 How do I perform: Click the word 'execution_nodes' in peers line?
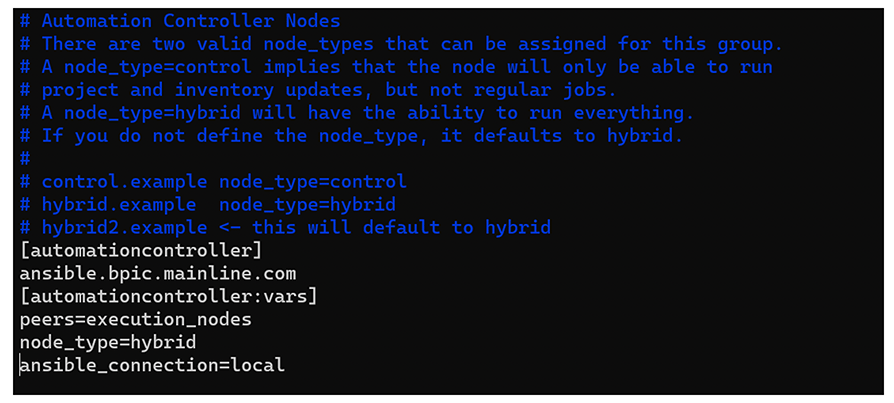click(x=169, y=319)
